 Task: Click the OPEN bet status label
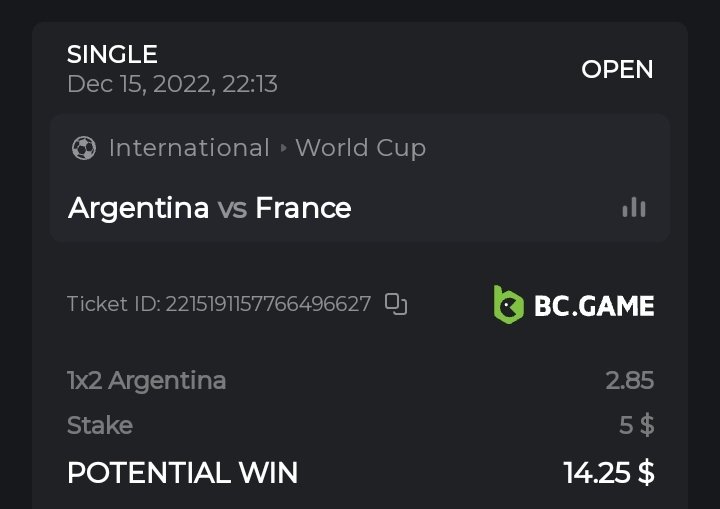(x=617, y=69)
